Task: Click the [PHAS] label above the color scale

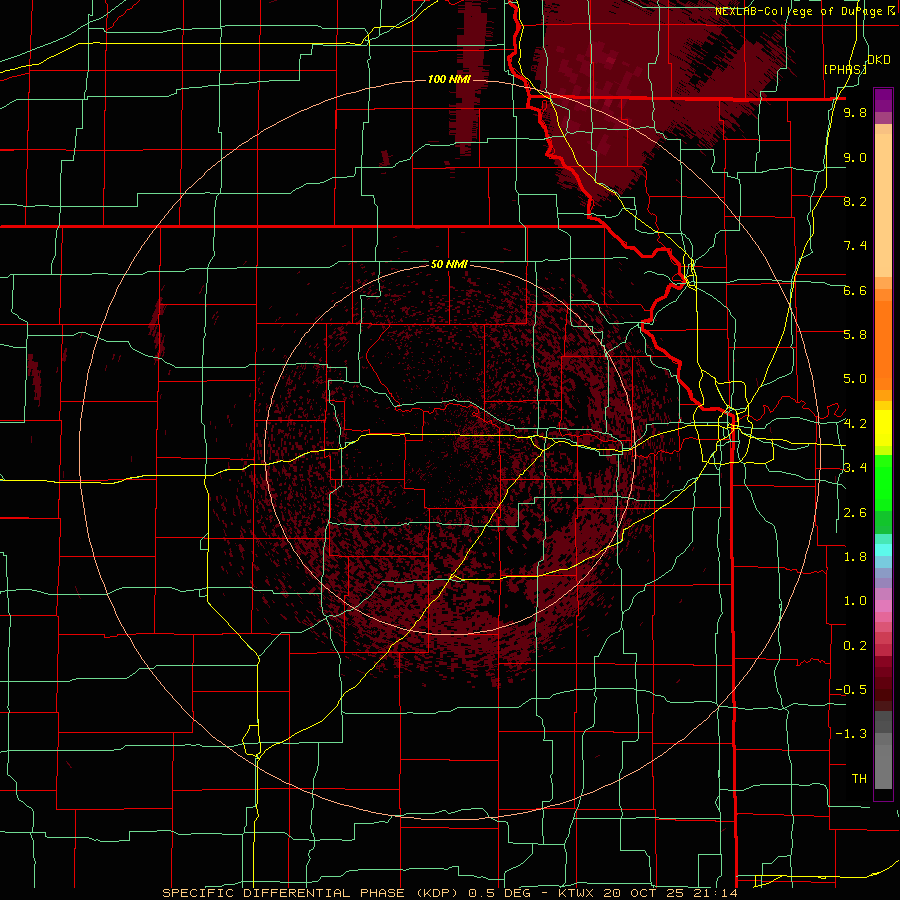Action: pos(844,69)
